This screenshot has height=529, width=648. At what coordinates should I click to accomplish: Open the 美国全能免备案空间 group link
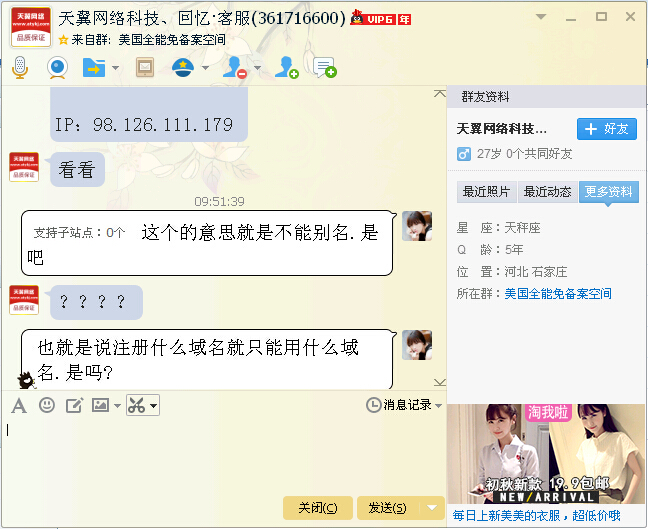[x=558, y=294]
